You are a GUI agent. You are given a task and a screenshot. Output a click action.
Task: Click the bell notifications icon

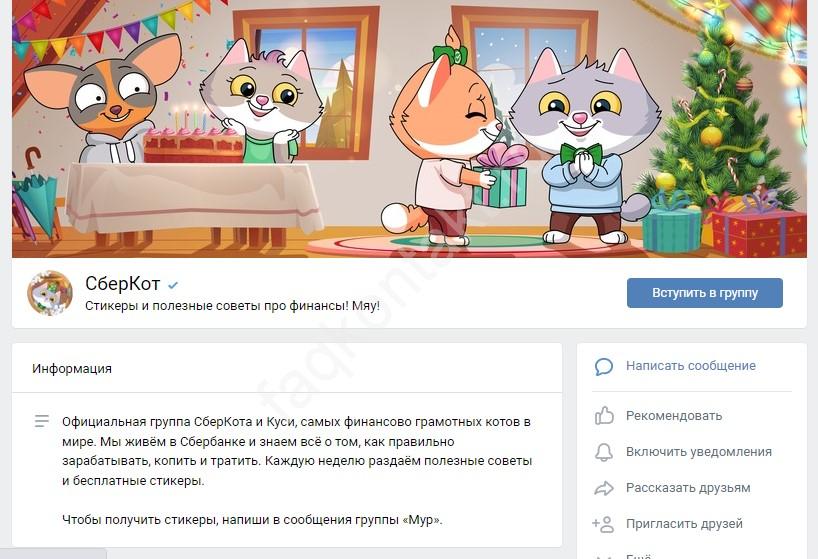[604, 452]
